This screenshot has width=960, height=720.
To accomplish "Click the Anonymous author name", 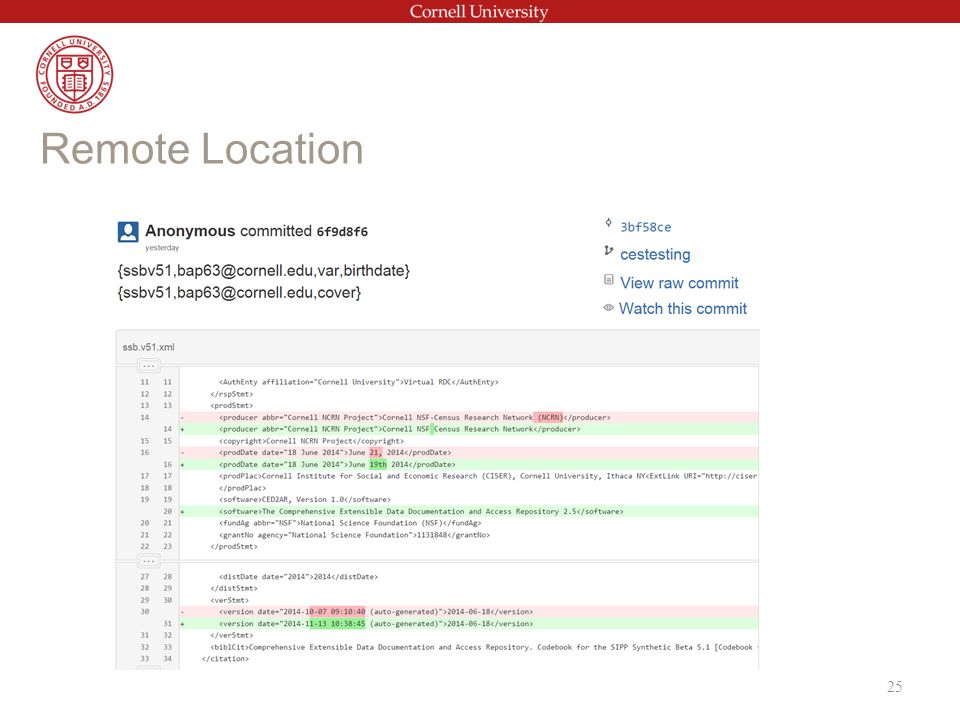I will tap(190, 231).
